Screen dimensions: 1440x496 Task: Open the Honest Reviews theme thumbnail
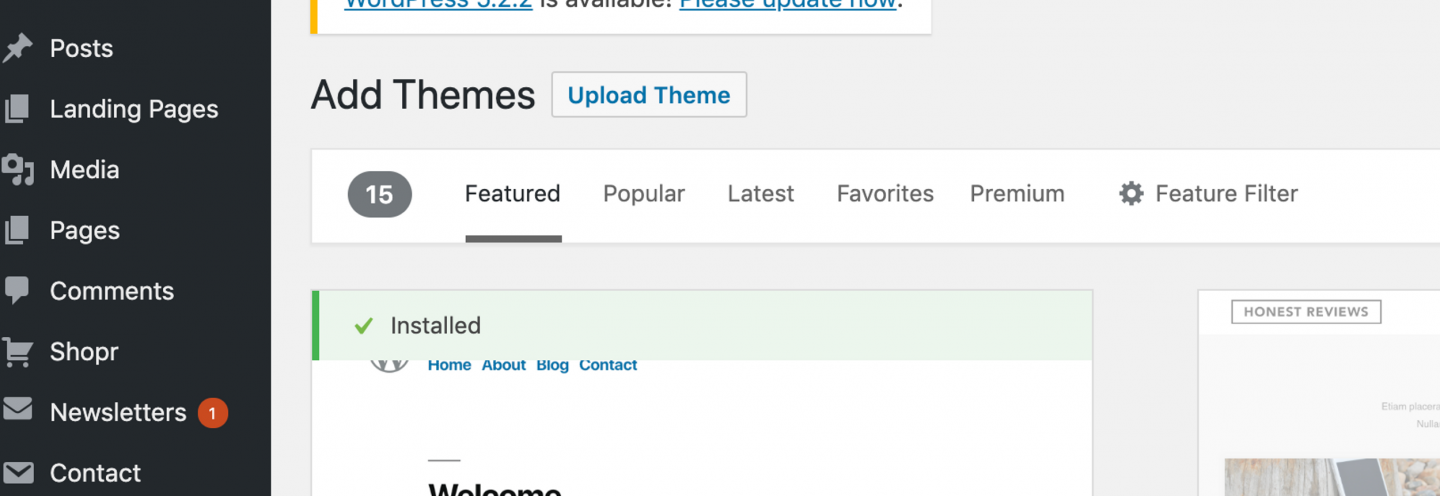tap(1318, 394)
